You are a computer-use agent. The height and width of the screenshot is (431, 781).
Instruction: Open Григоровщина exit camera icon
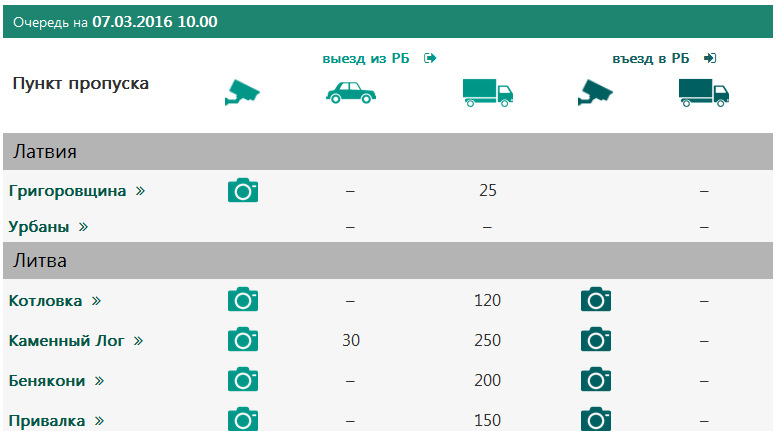(243, 190)
